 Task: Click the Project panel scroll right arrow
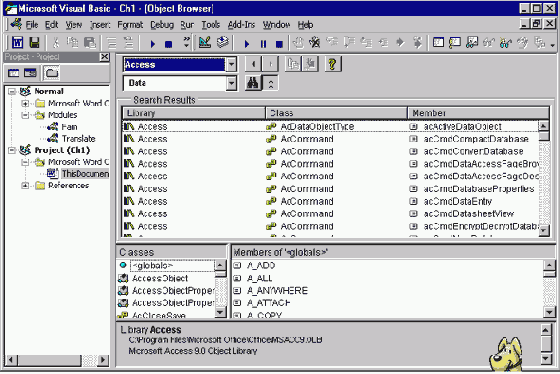pyautogui.click(x=103, y=360)
